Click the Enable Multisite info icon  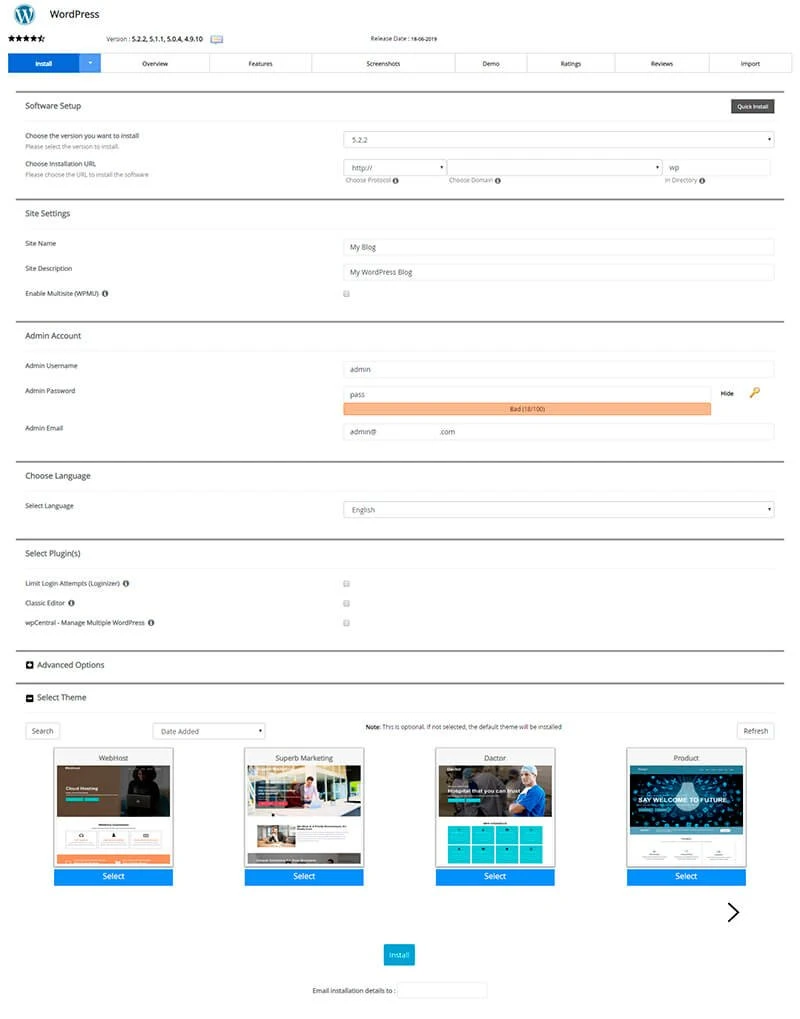(105, 294)
